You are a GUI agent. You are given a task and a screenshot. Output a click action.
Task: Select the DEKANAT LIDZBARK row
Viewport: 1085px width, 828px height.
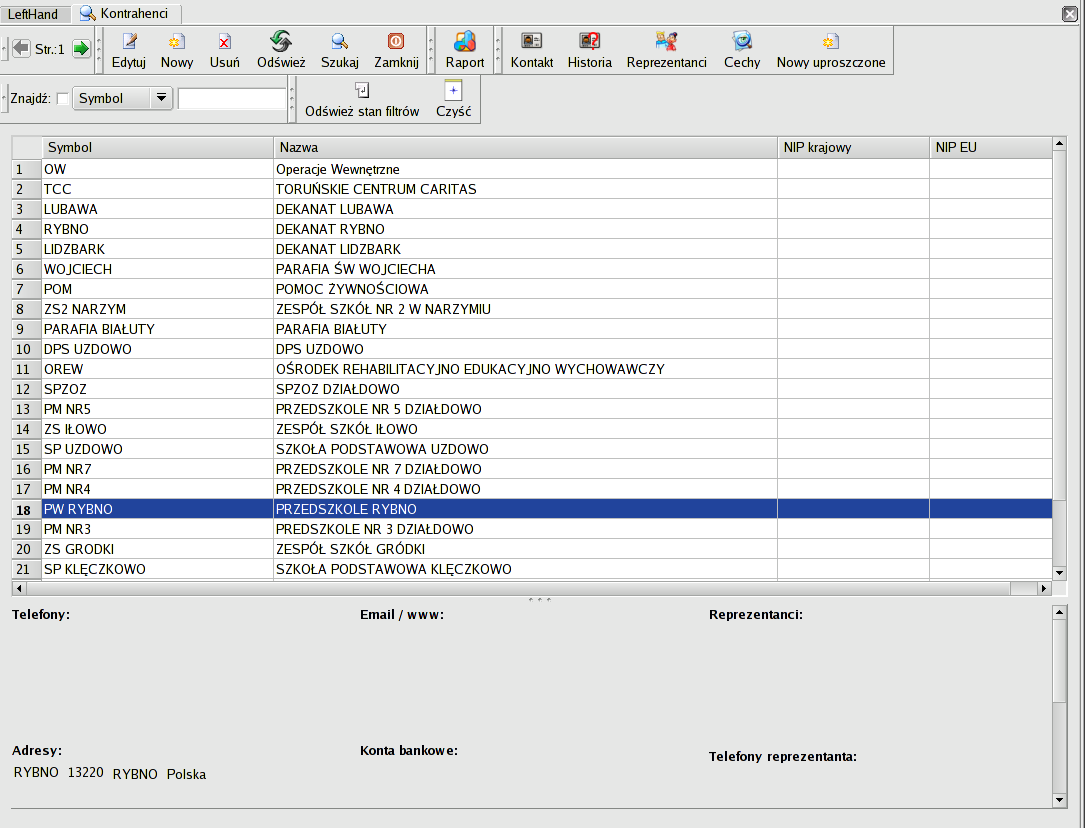533,250
